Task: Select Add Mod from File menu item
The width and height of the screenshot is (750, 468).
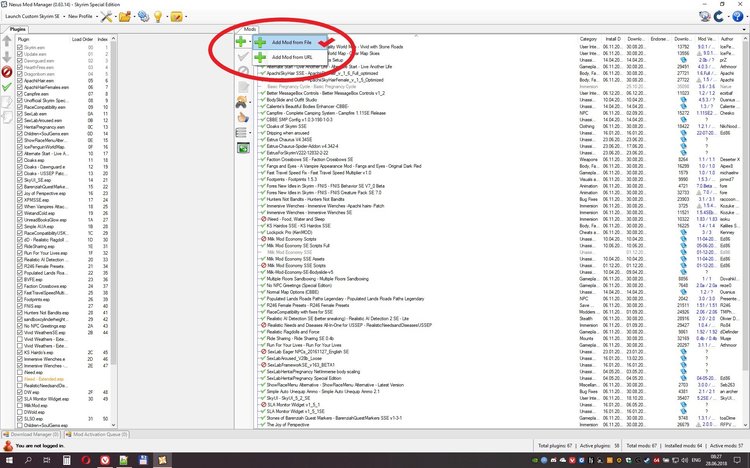Action: coord(291,43)
